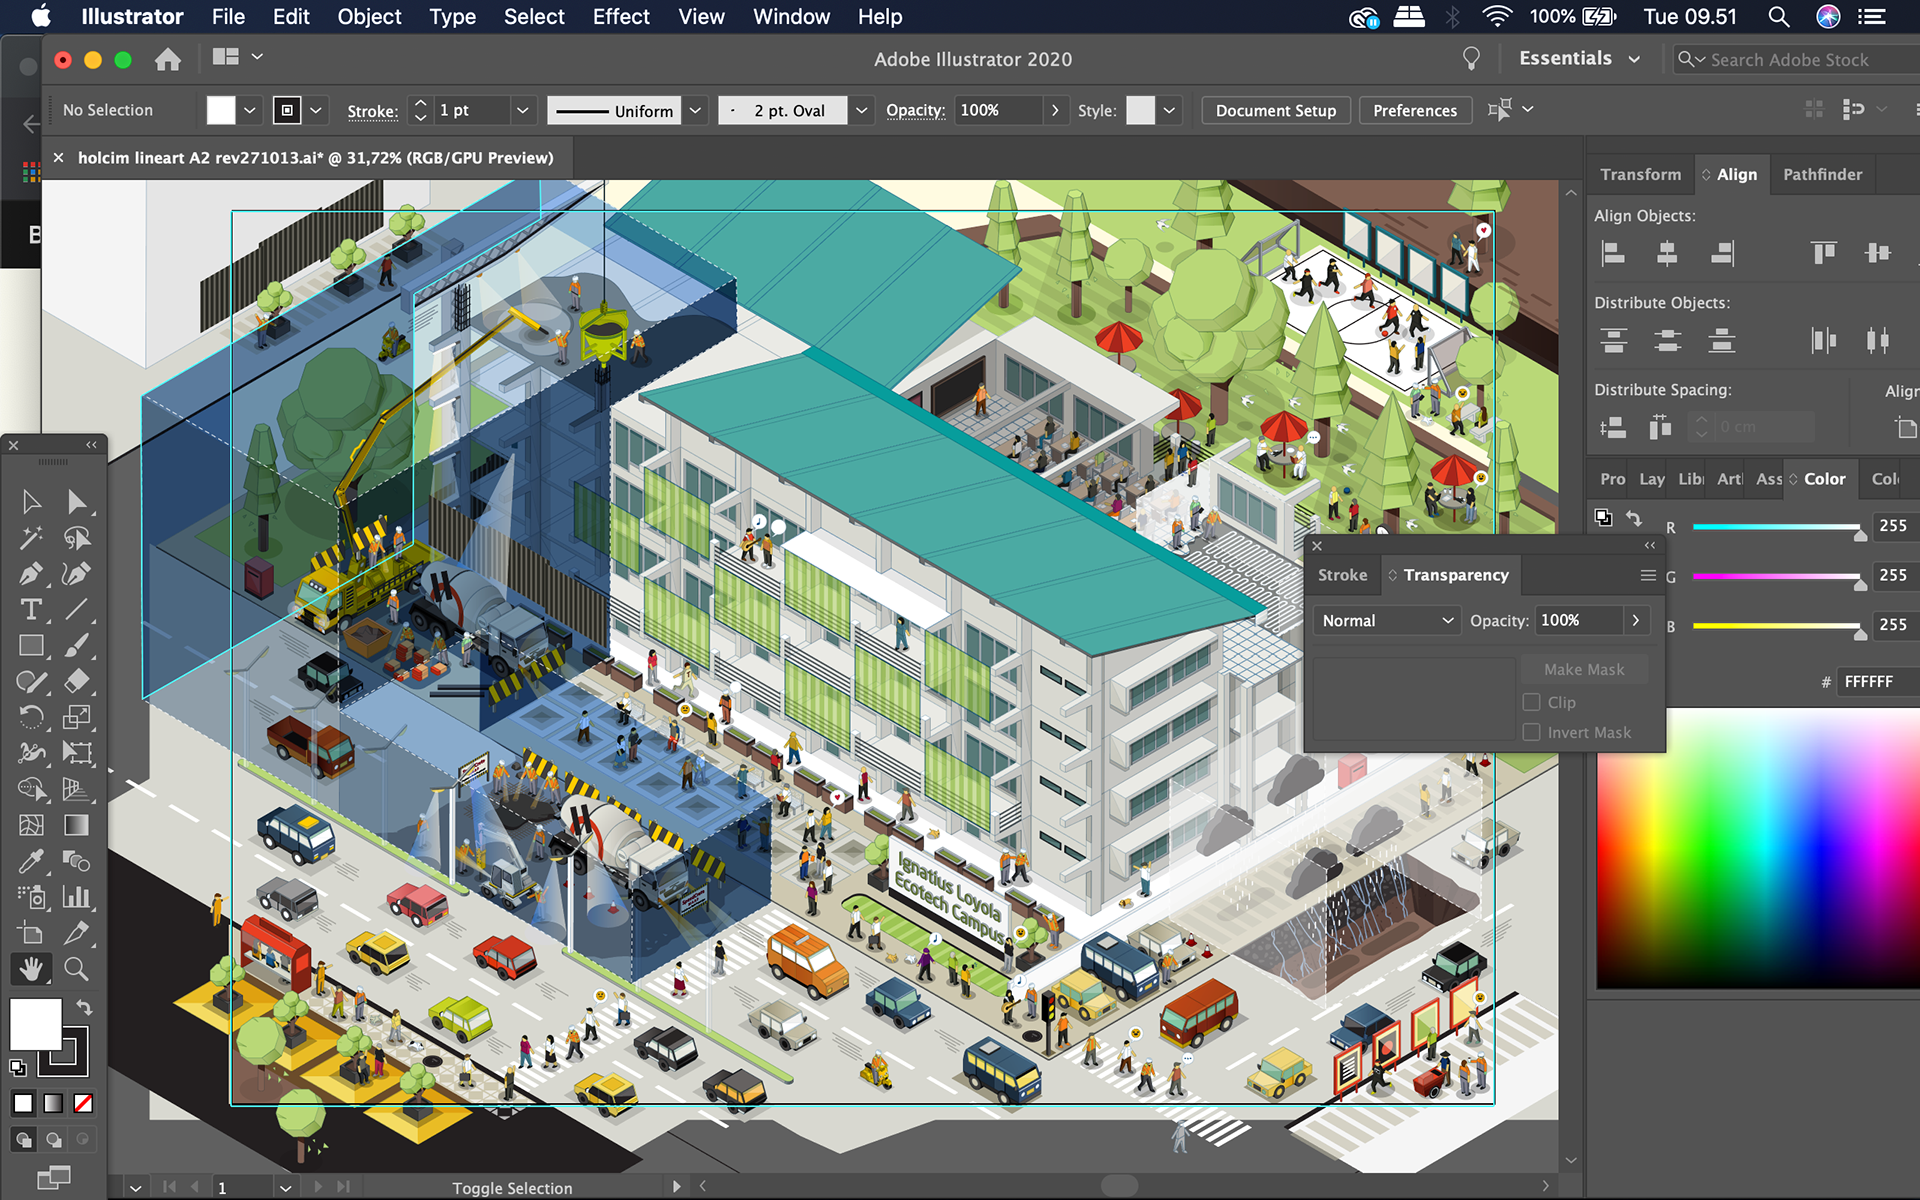Open the Effect menu
Viewport: 1920px width, 1200px height.
pos(620,17)
